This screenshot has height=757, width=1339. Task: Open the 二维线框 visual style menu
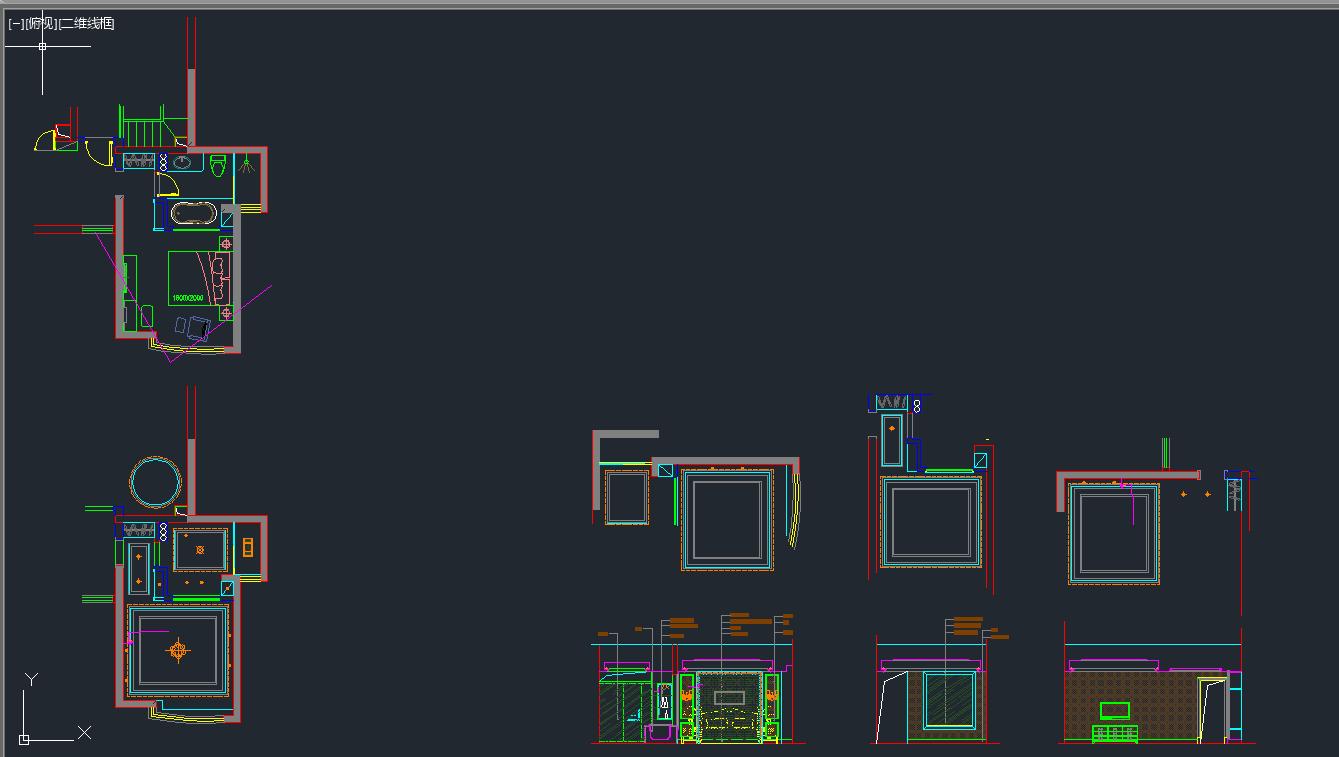87,23
